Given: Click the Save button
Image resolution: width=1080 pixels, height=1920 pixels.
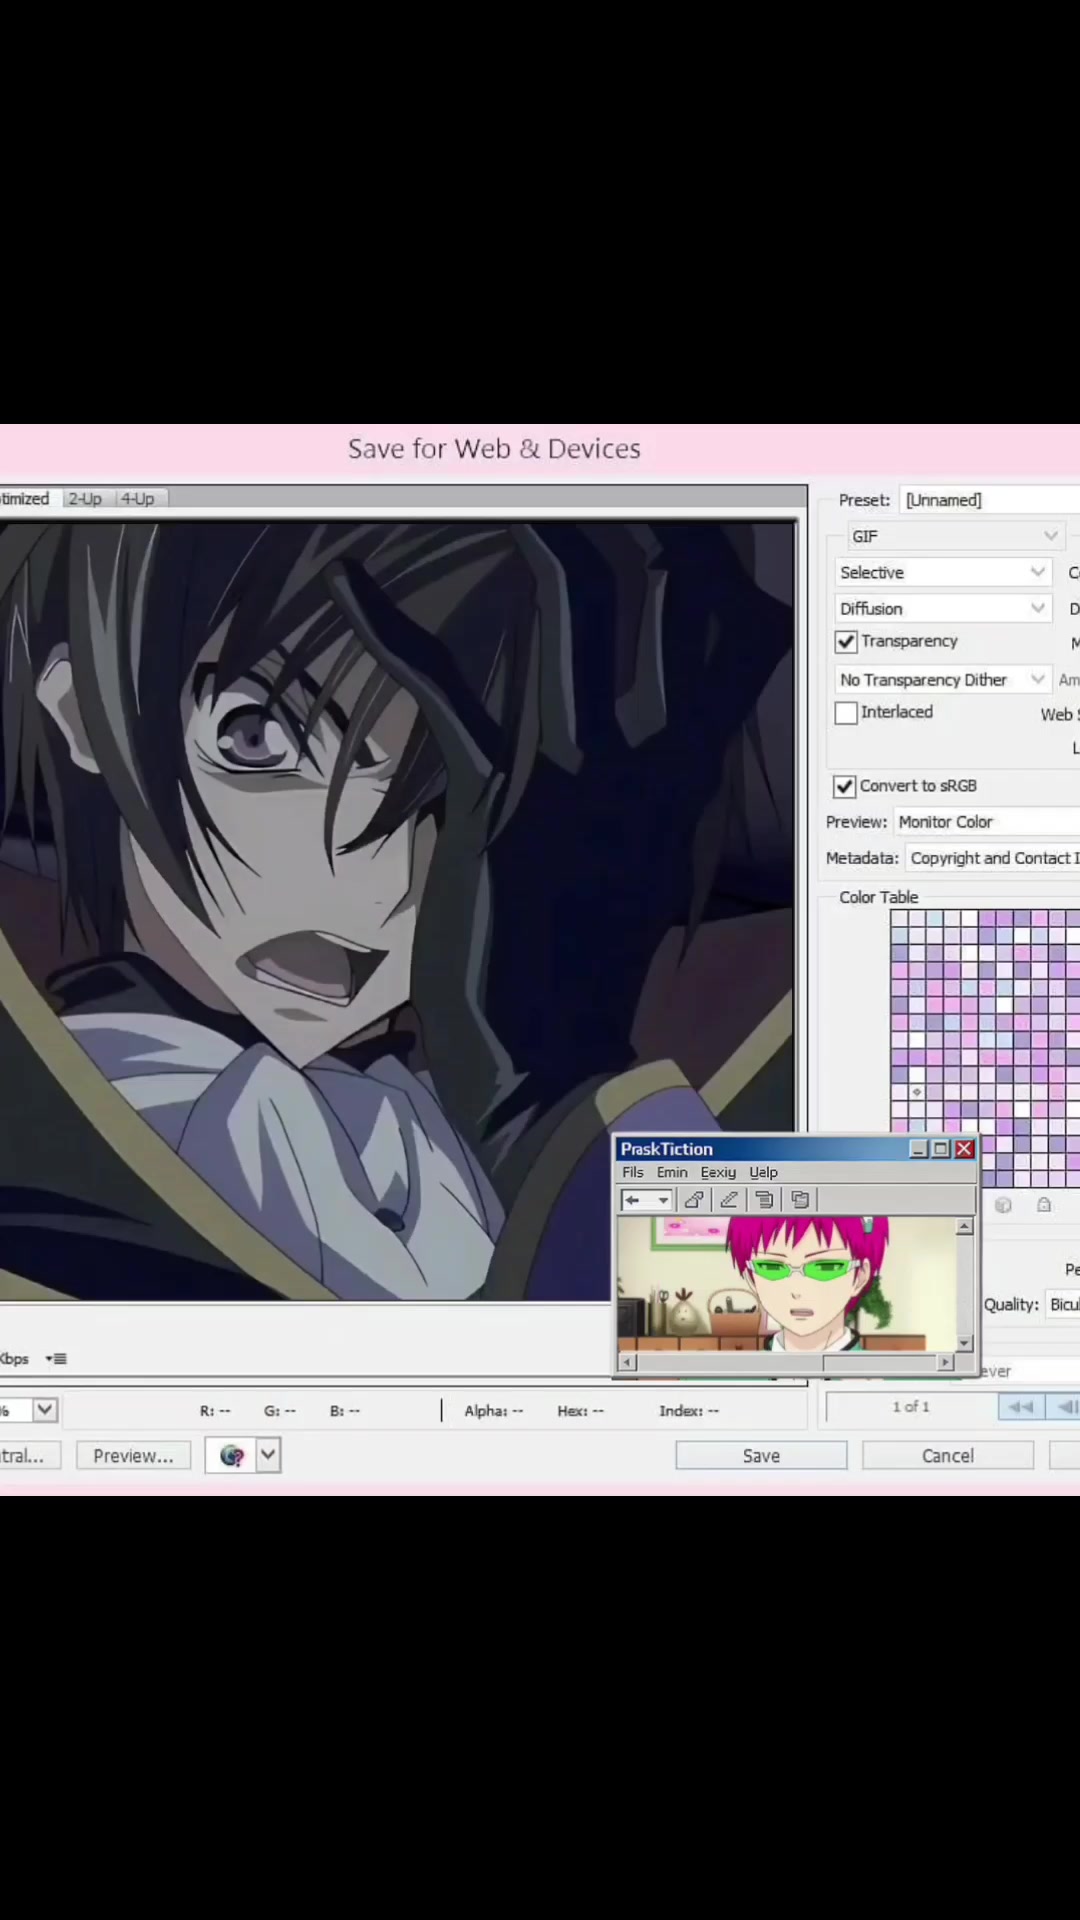Looking at the screenshot, I should point(761,1456).
